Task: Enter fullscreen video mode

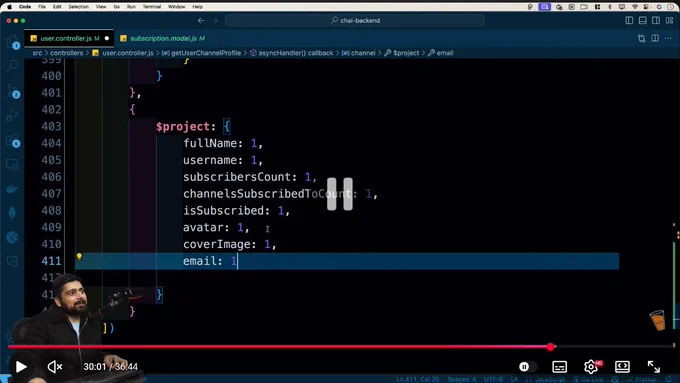Action: click(x=654, y=367)
